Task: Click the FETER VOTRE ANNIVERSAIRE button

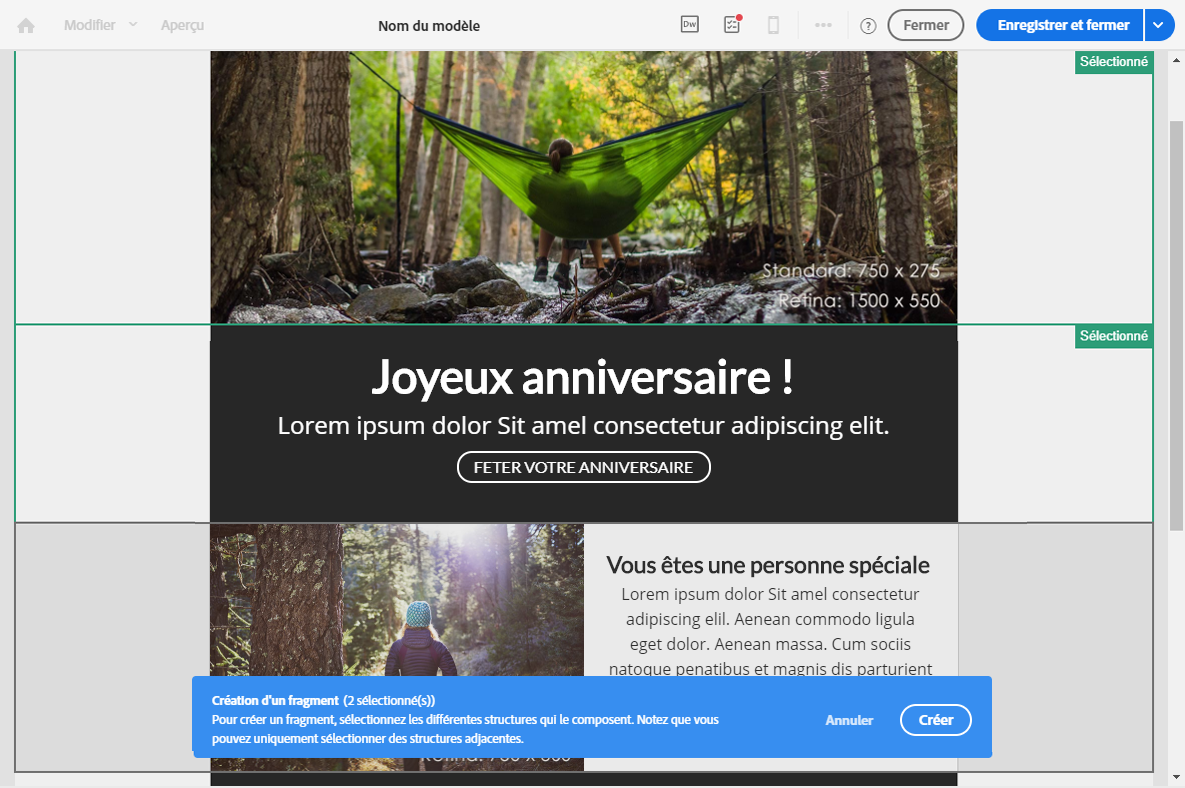Action: click(583, 467)
